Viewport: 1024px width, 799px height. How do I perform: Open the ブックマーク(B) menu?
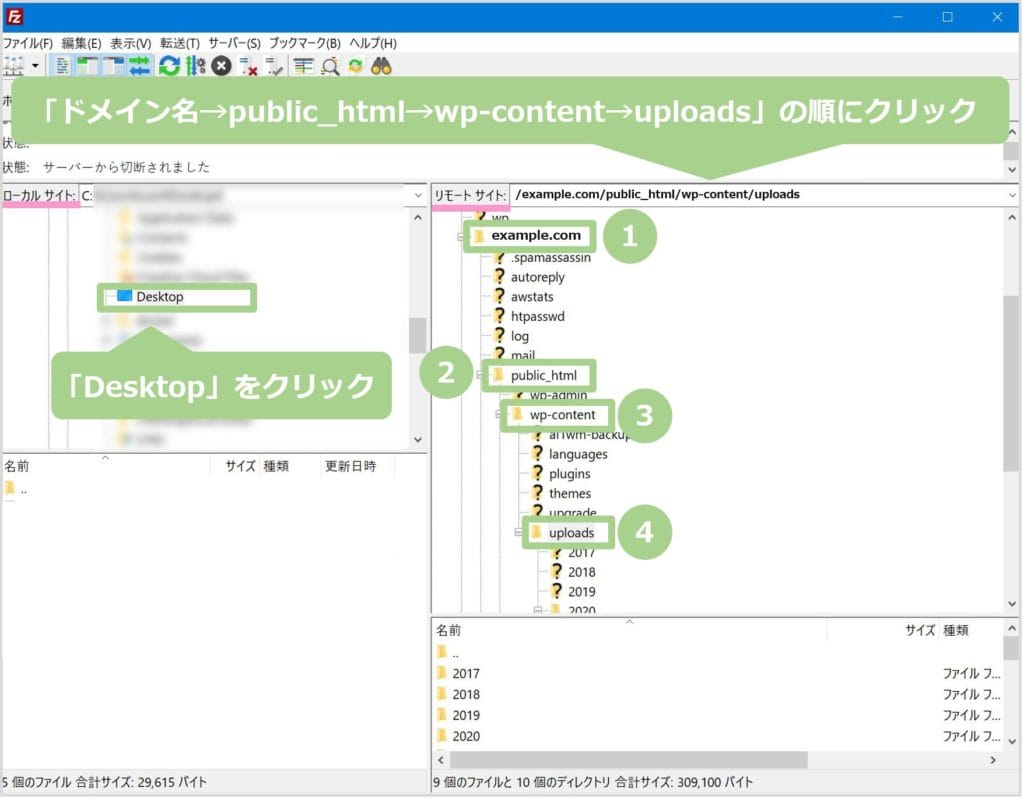[305, 43]
